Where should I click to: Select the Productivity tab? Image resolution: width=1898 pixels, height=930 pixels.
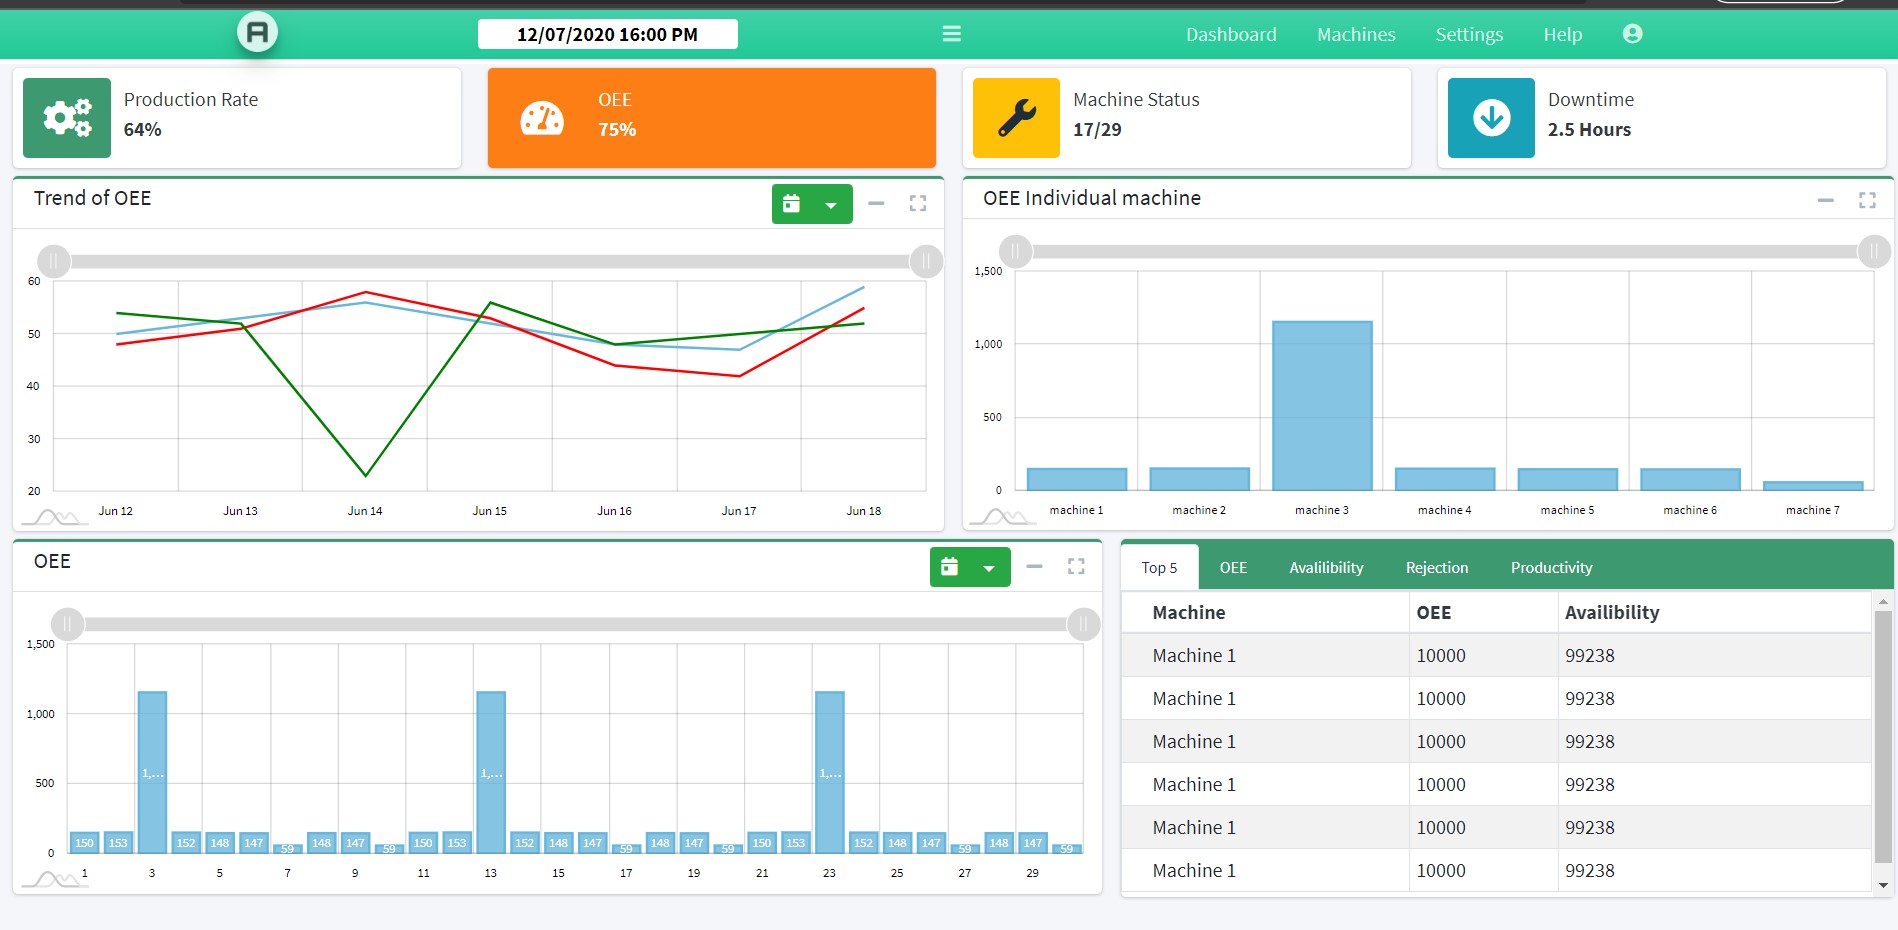click(x=1551, y=567)
